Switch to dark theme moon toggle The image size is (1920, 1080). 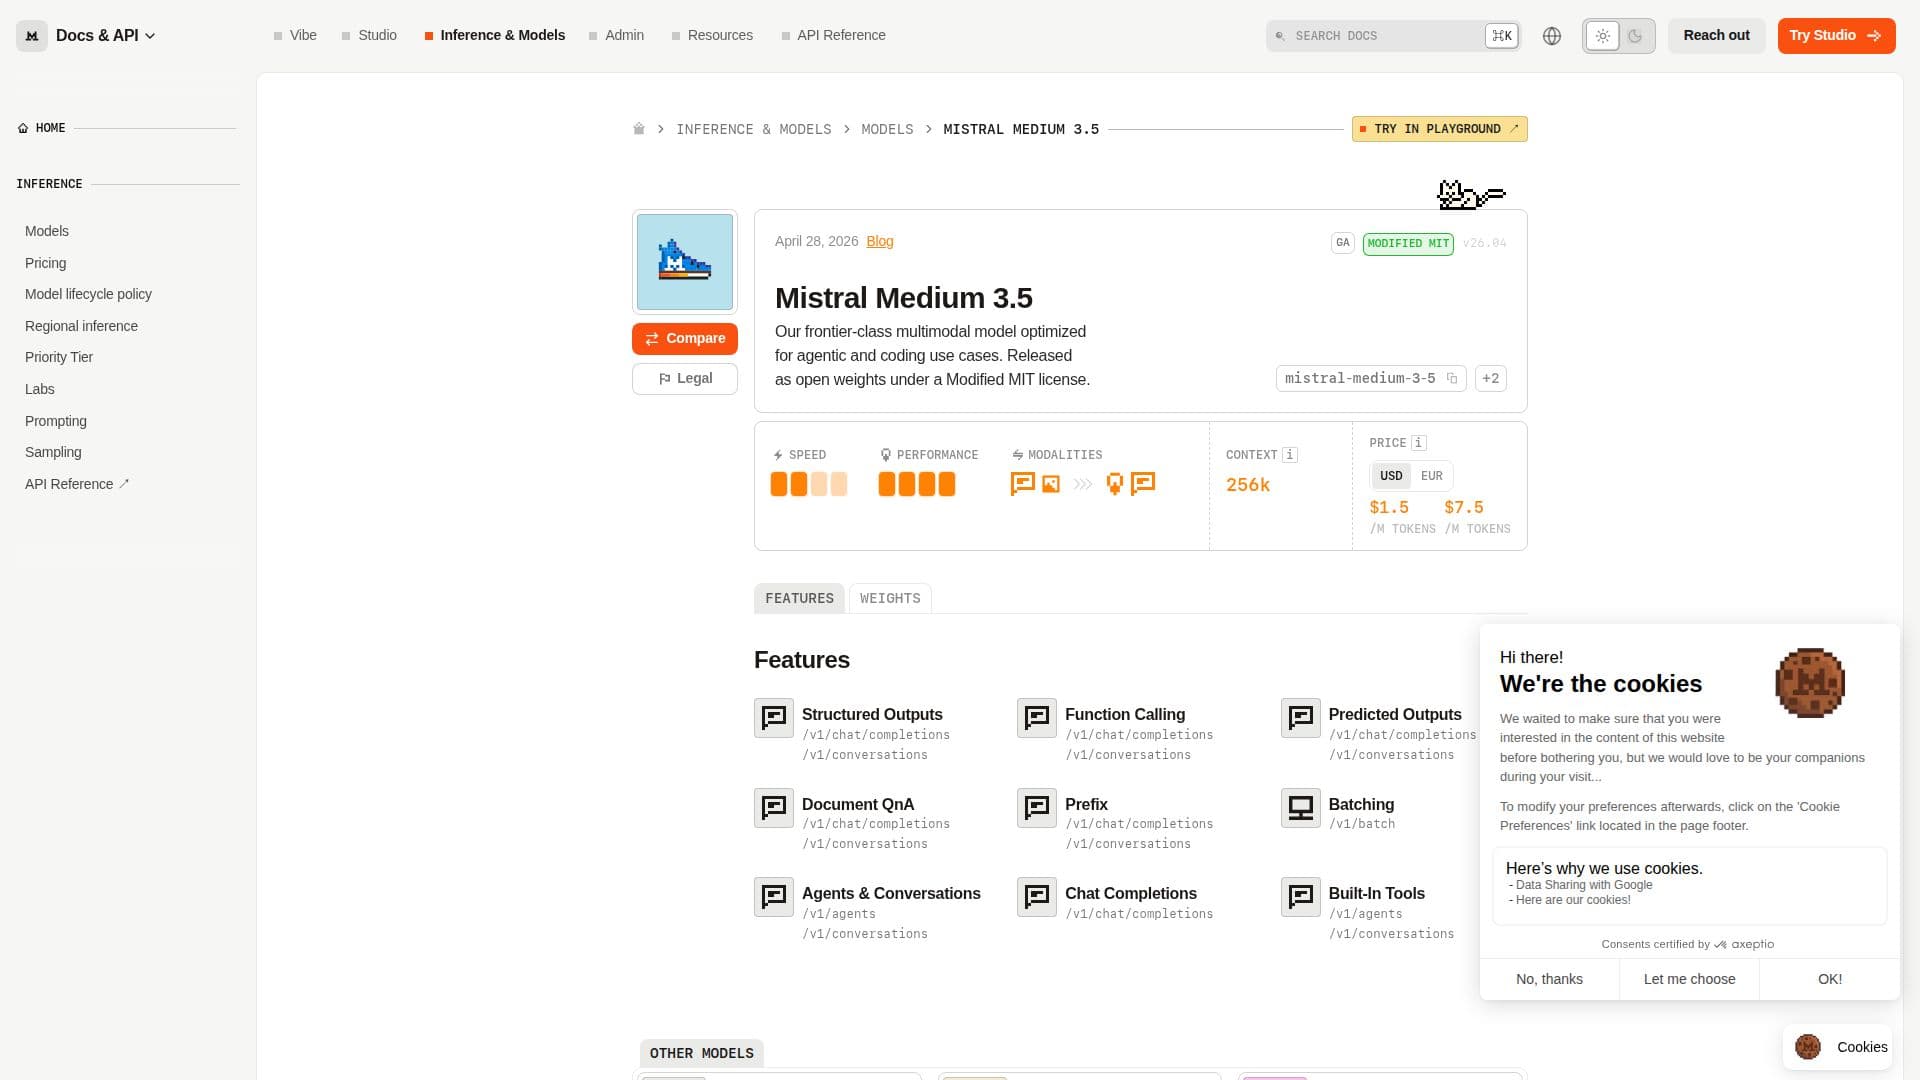point(1635,36)
